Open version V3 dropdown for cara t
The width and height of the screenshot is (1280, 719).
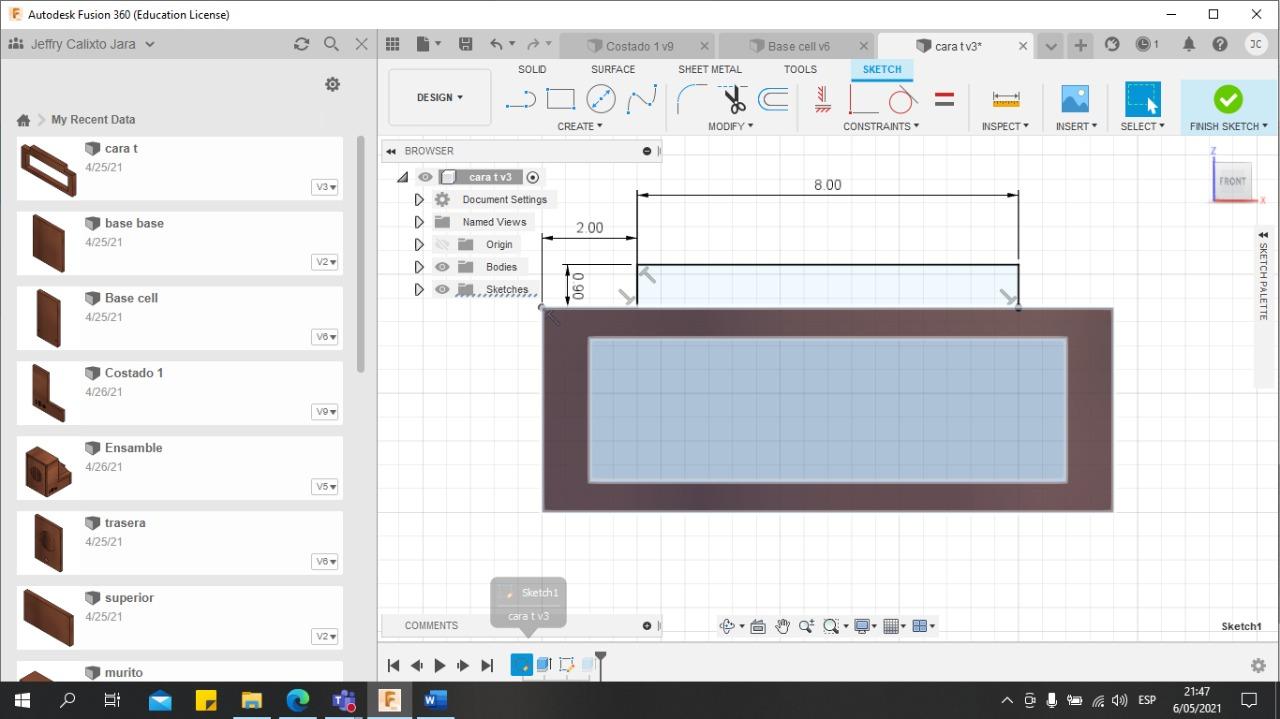click(x=325, y=187)
